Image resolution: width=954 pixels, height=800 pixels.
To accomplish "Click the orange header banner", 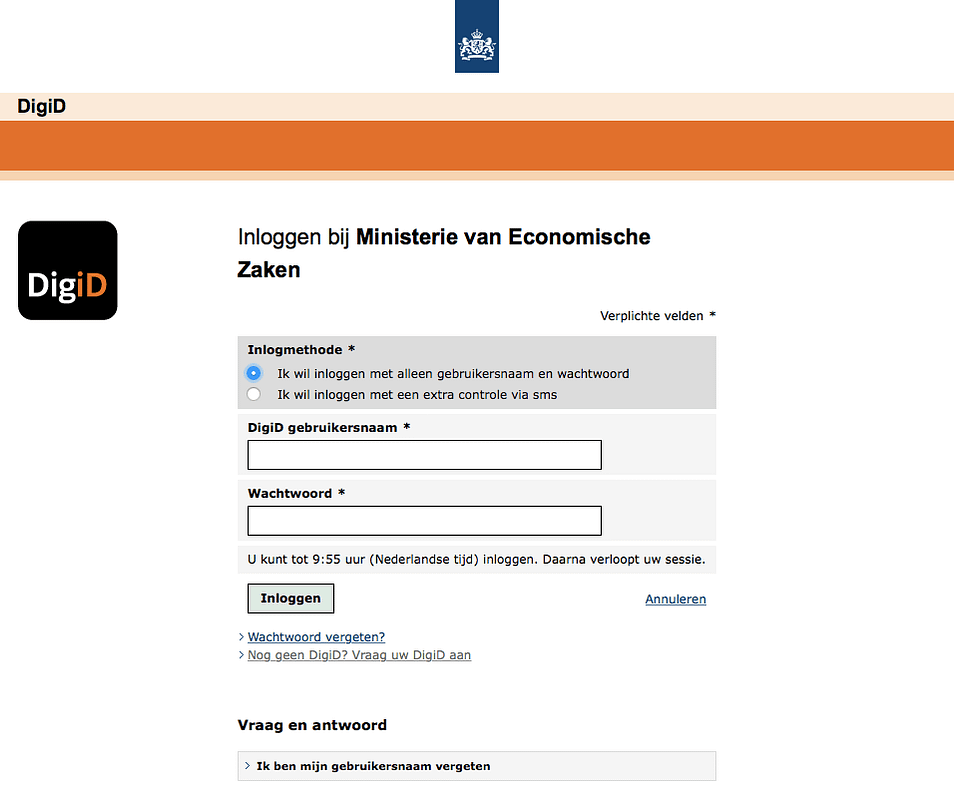I will click(477, 146).
